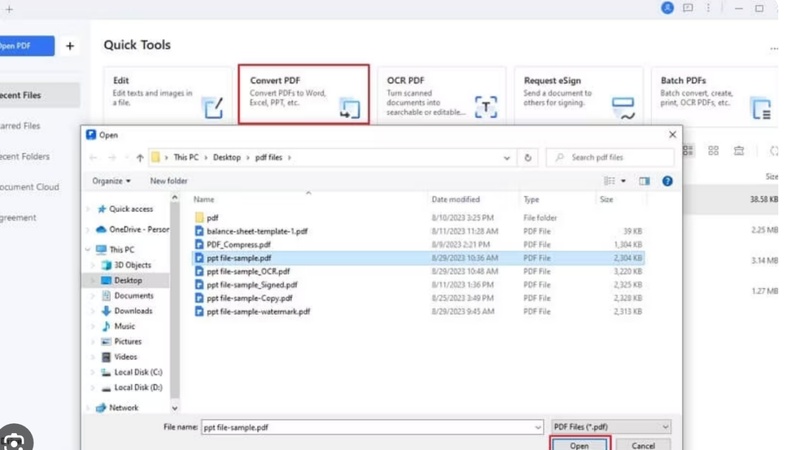Open Recent Files in the sidebar
Screen dimensions: 787x450
[39, 95]
